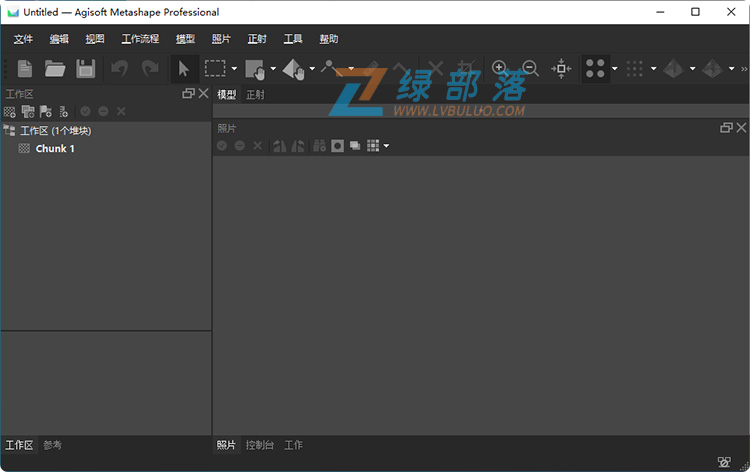Select Chunk 1 in workspace tree
The image size is (750, 472).
tap(55, 149)
